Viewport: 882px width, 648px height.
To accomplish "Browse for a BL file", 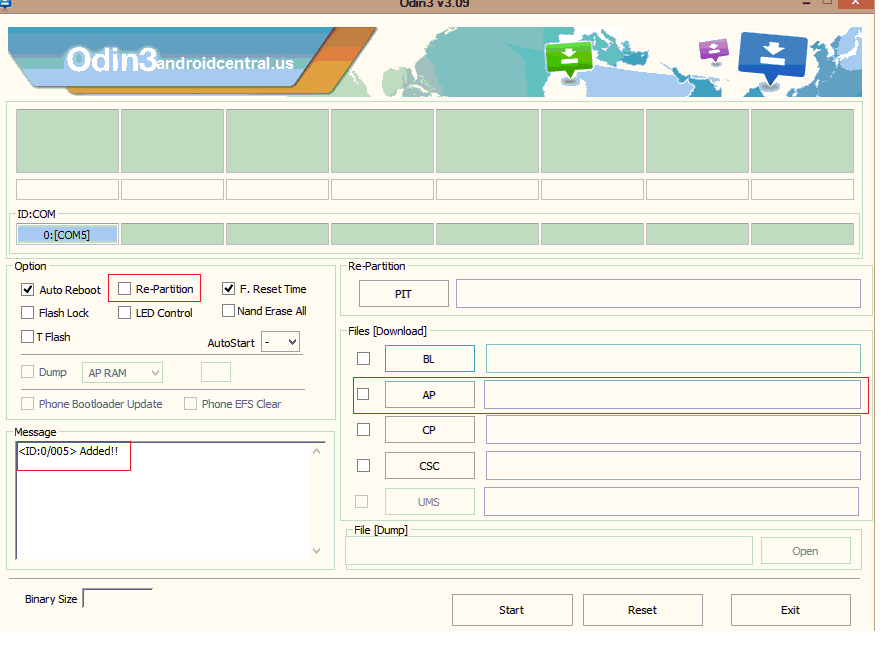I will pos(430,359).
